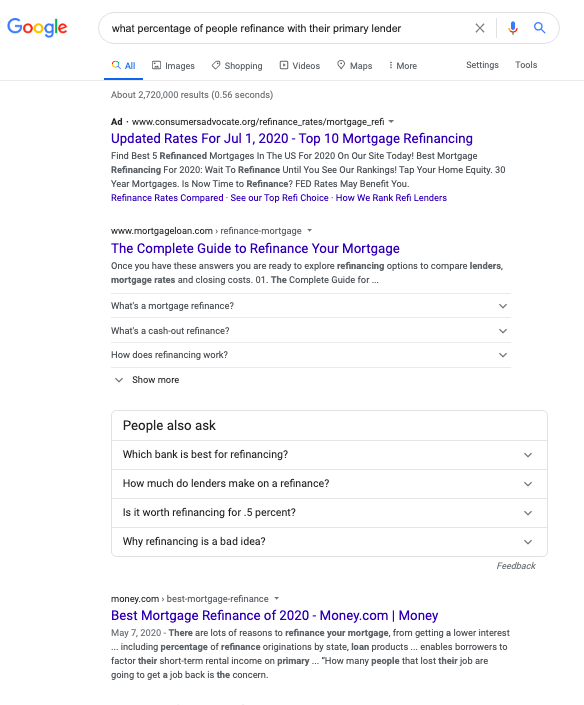Click into the search query text field

click(288, 28)
